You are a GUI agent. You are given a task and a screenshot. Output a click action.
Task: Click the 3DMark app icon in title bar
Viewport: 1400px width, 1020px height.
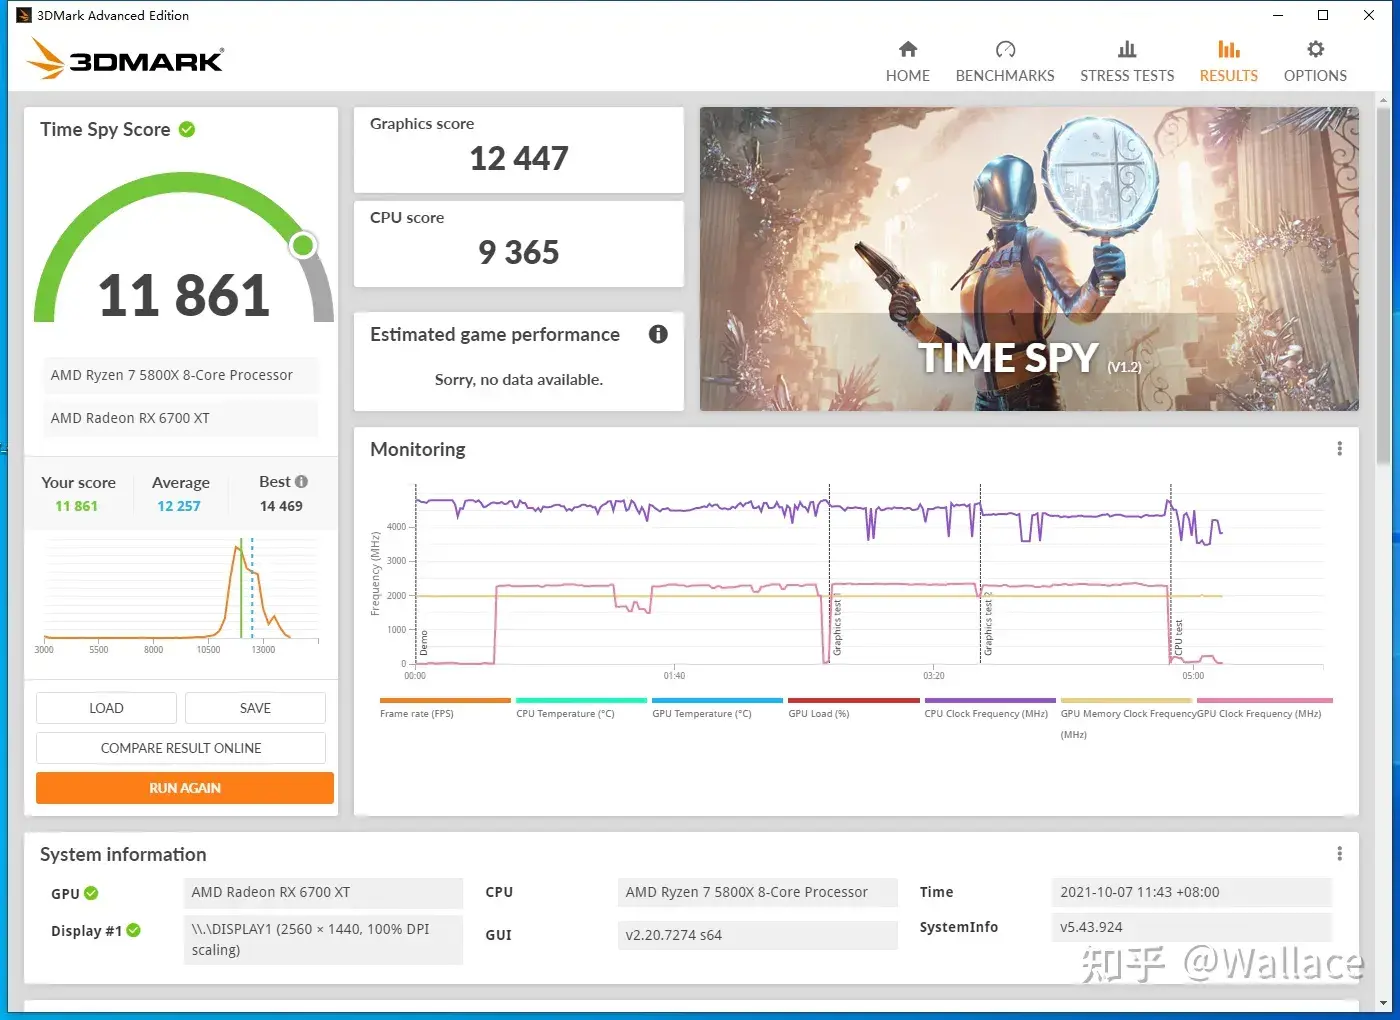24,15
